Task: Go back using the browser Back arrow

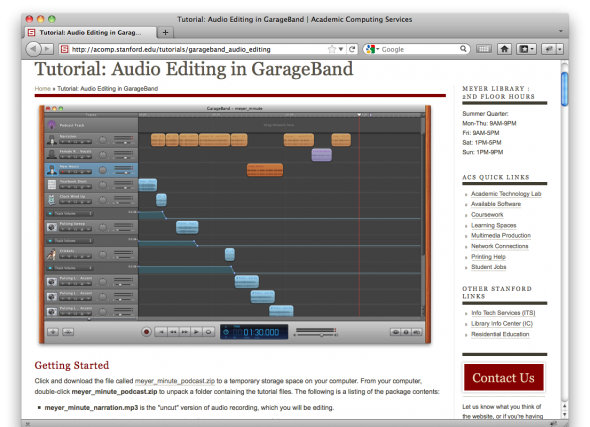Action: point(33,49)
